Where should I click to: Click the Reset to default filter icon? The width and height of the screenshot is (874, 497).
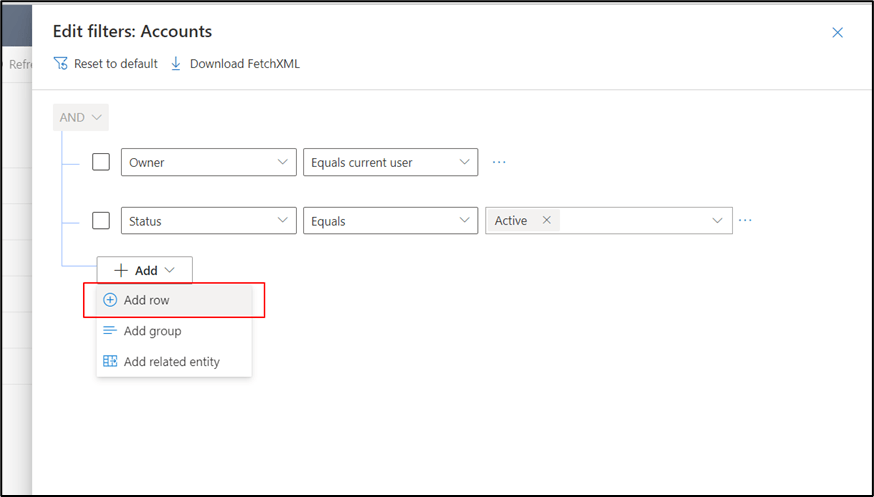(60, 64)
